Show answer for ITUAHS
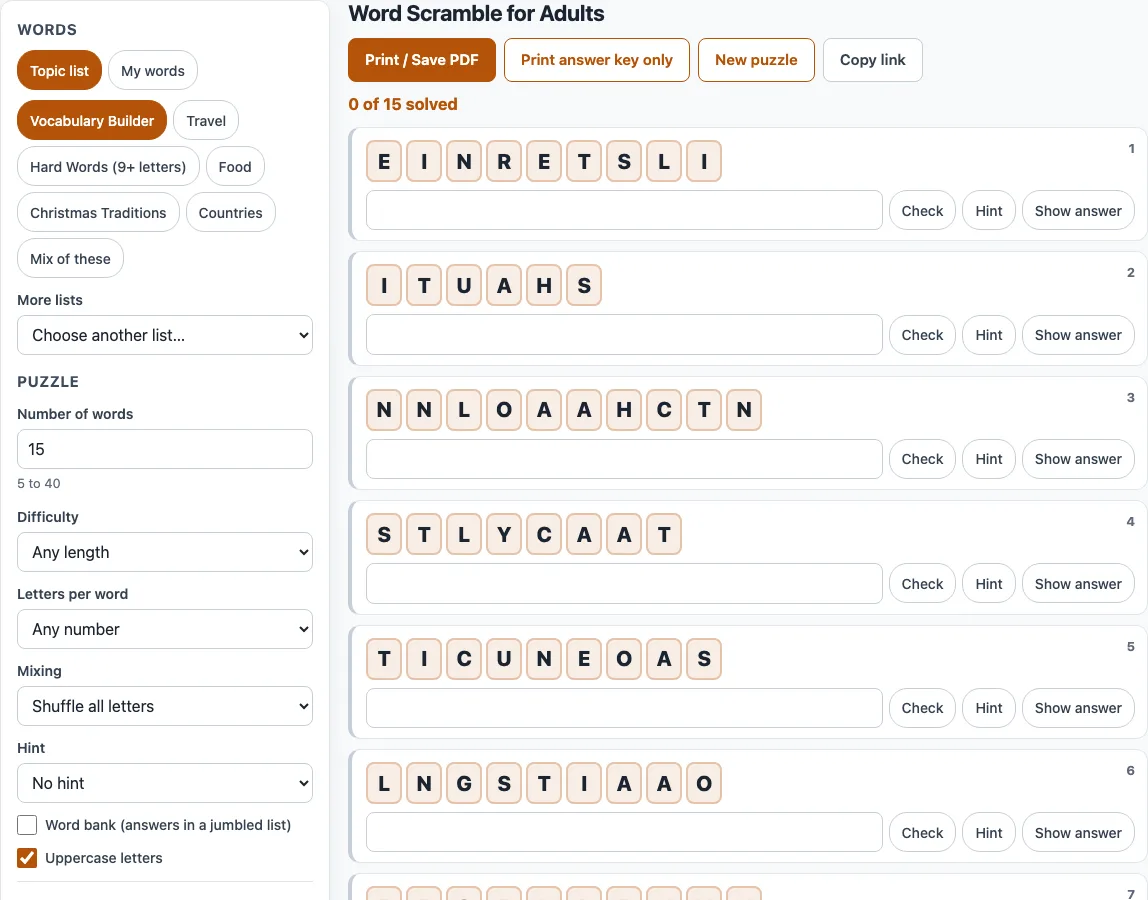The height and width of the screenshot is (900, 1148). (x=1078, y=335)
